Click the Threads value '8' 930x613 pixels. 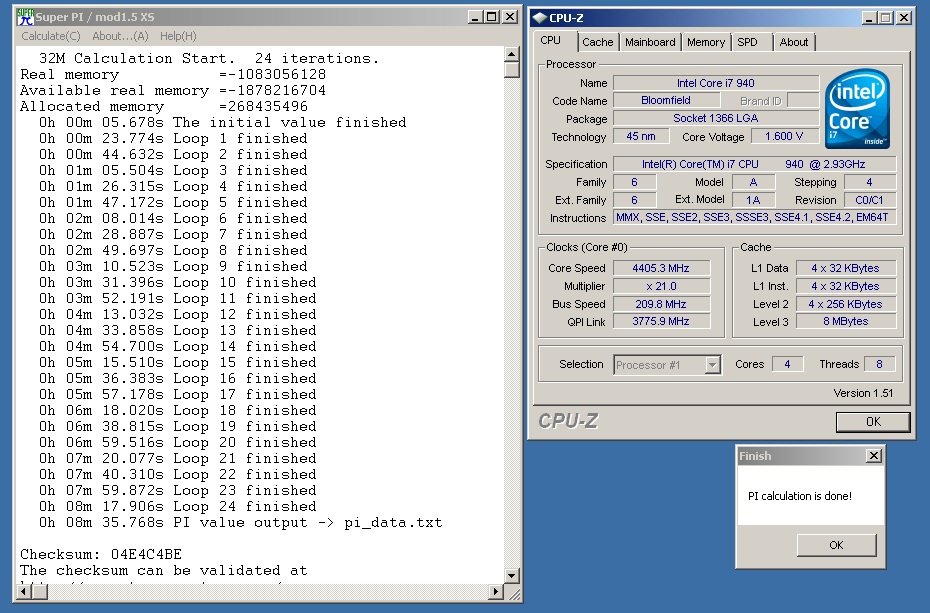point(880,364)
